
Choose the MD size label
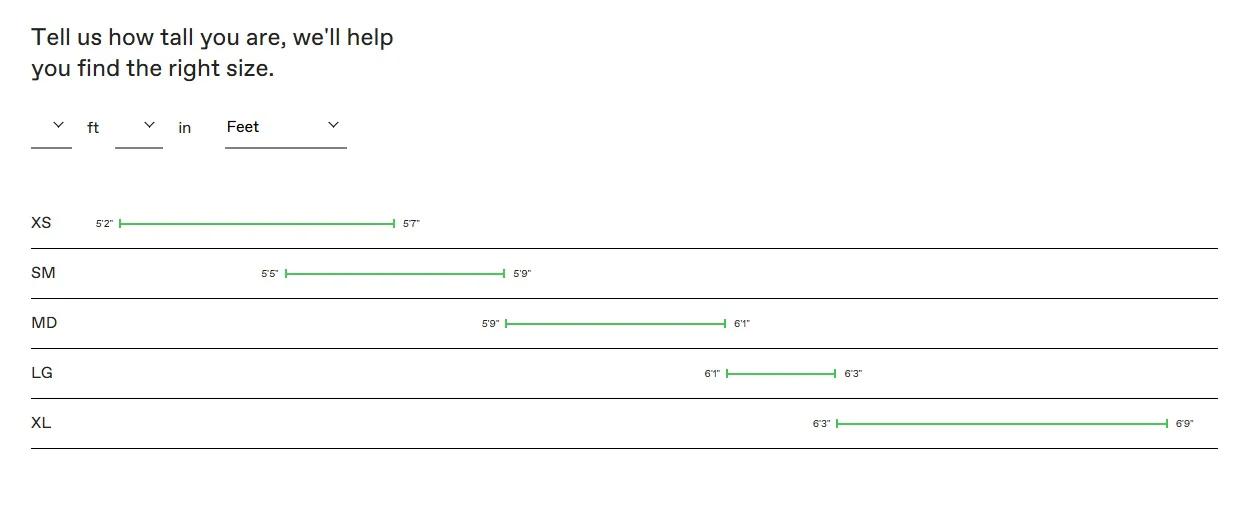44,323
